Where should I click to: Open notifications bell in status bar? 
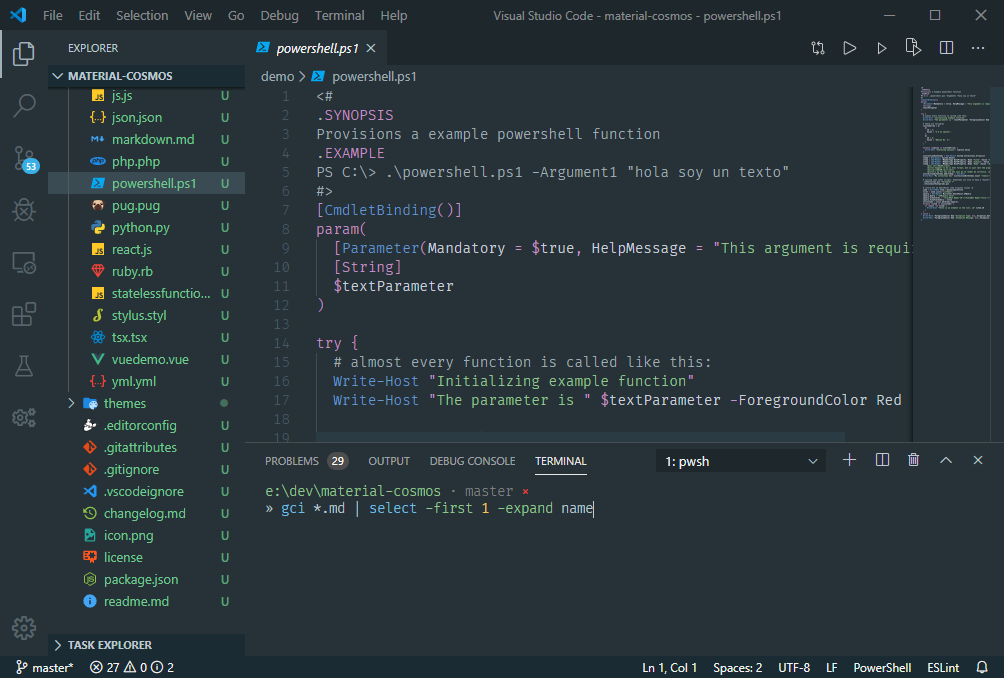click(x=982, y=667)
